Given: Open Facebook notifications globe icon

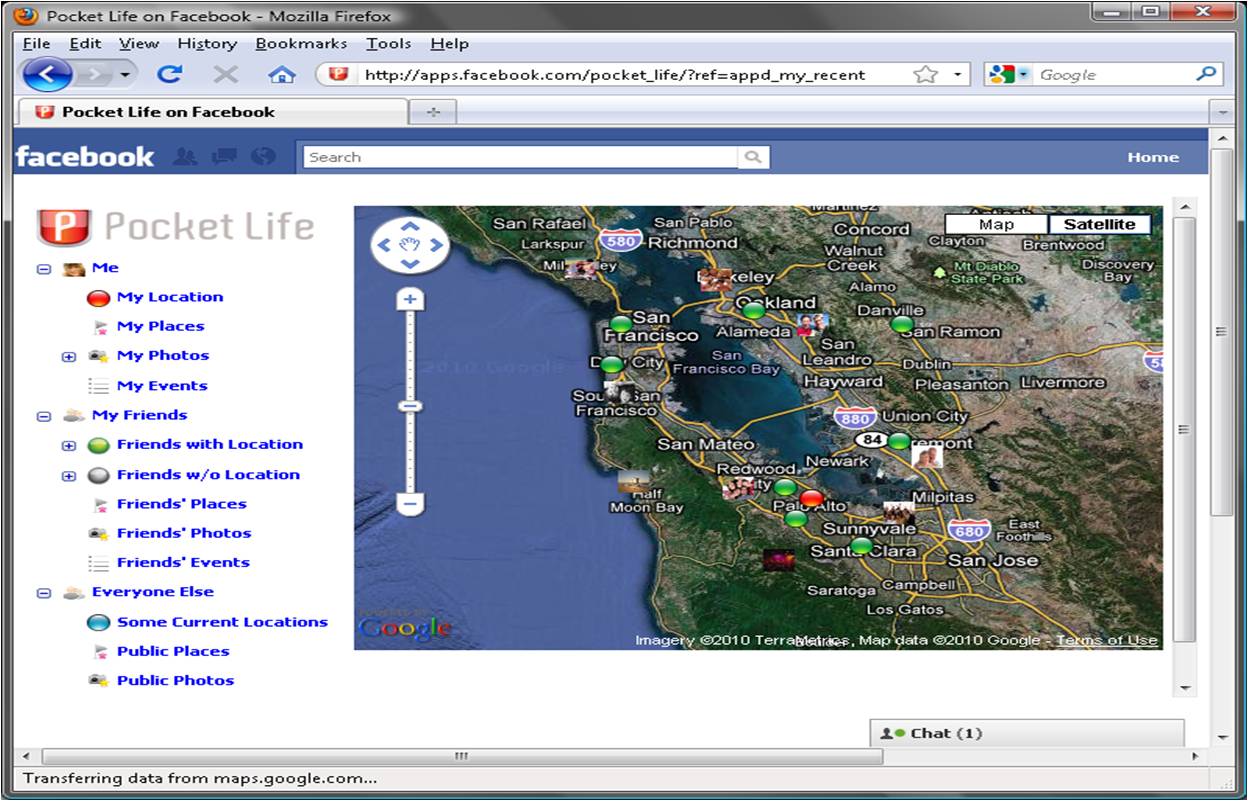Looking at the screenshot, I should tap(263, 157).
